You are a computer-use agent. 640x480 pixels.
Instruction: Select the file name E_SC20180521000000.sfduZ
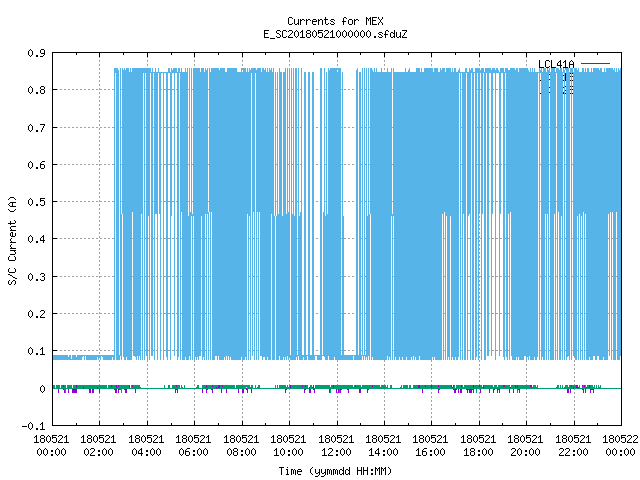[x=335, y=34]
